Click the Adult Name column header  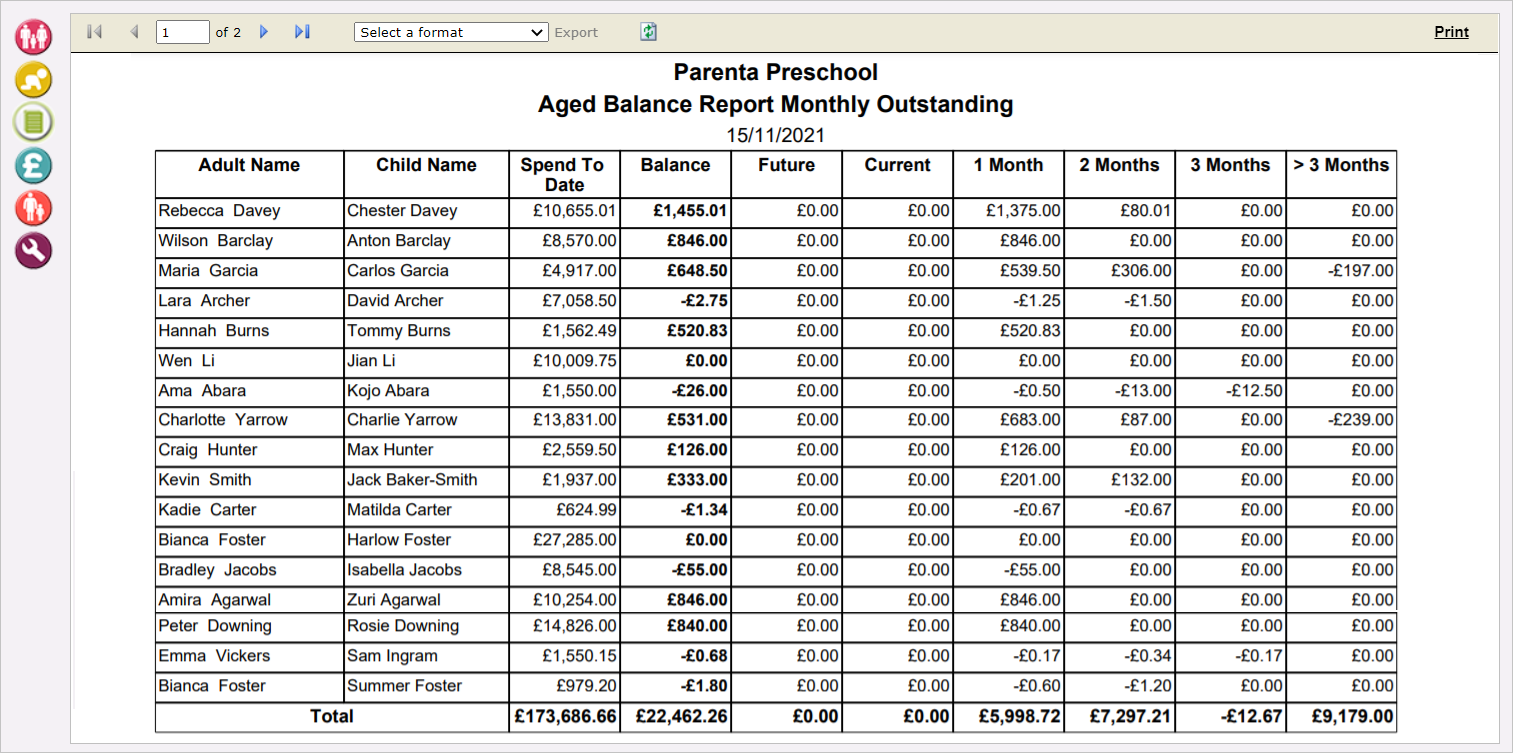(249, 165)
